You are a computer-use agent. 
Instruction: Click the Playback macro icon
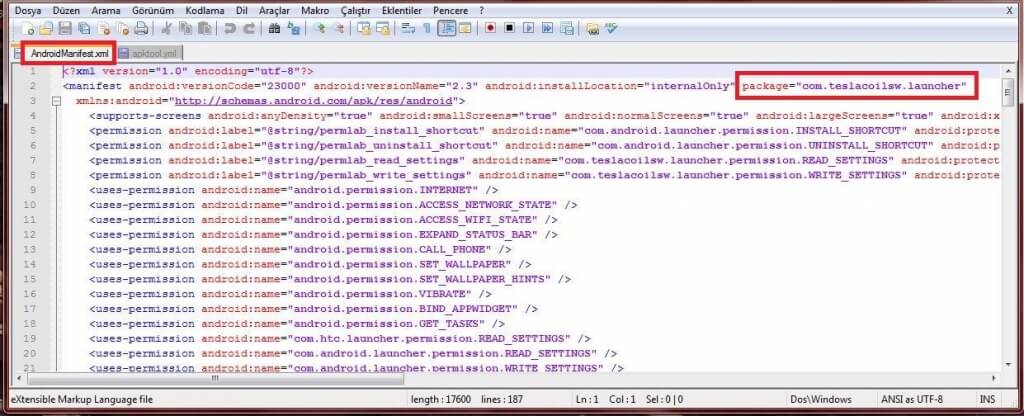pos(529,28)
